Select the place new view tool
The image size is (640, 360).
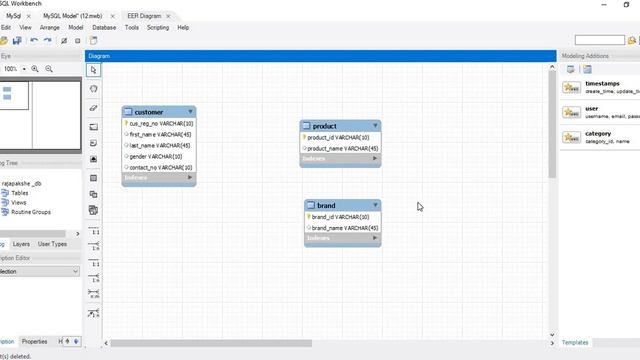93,194
